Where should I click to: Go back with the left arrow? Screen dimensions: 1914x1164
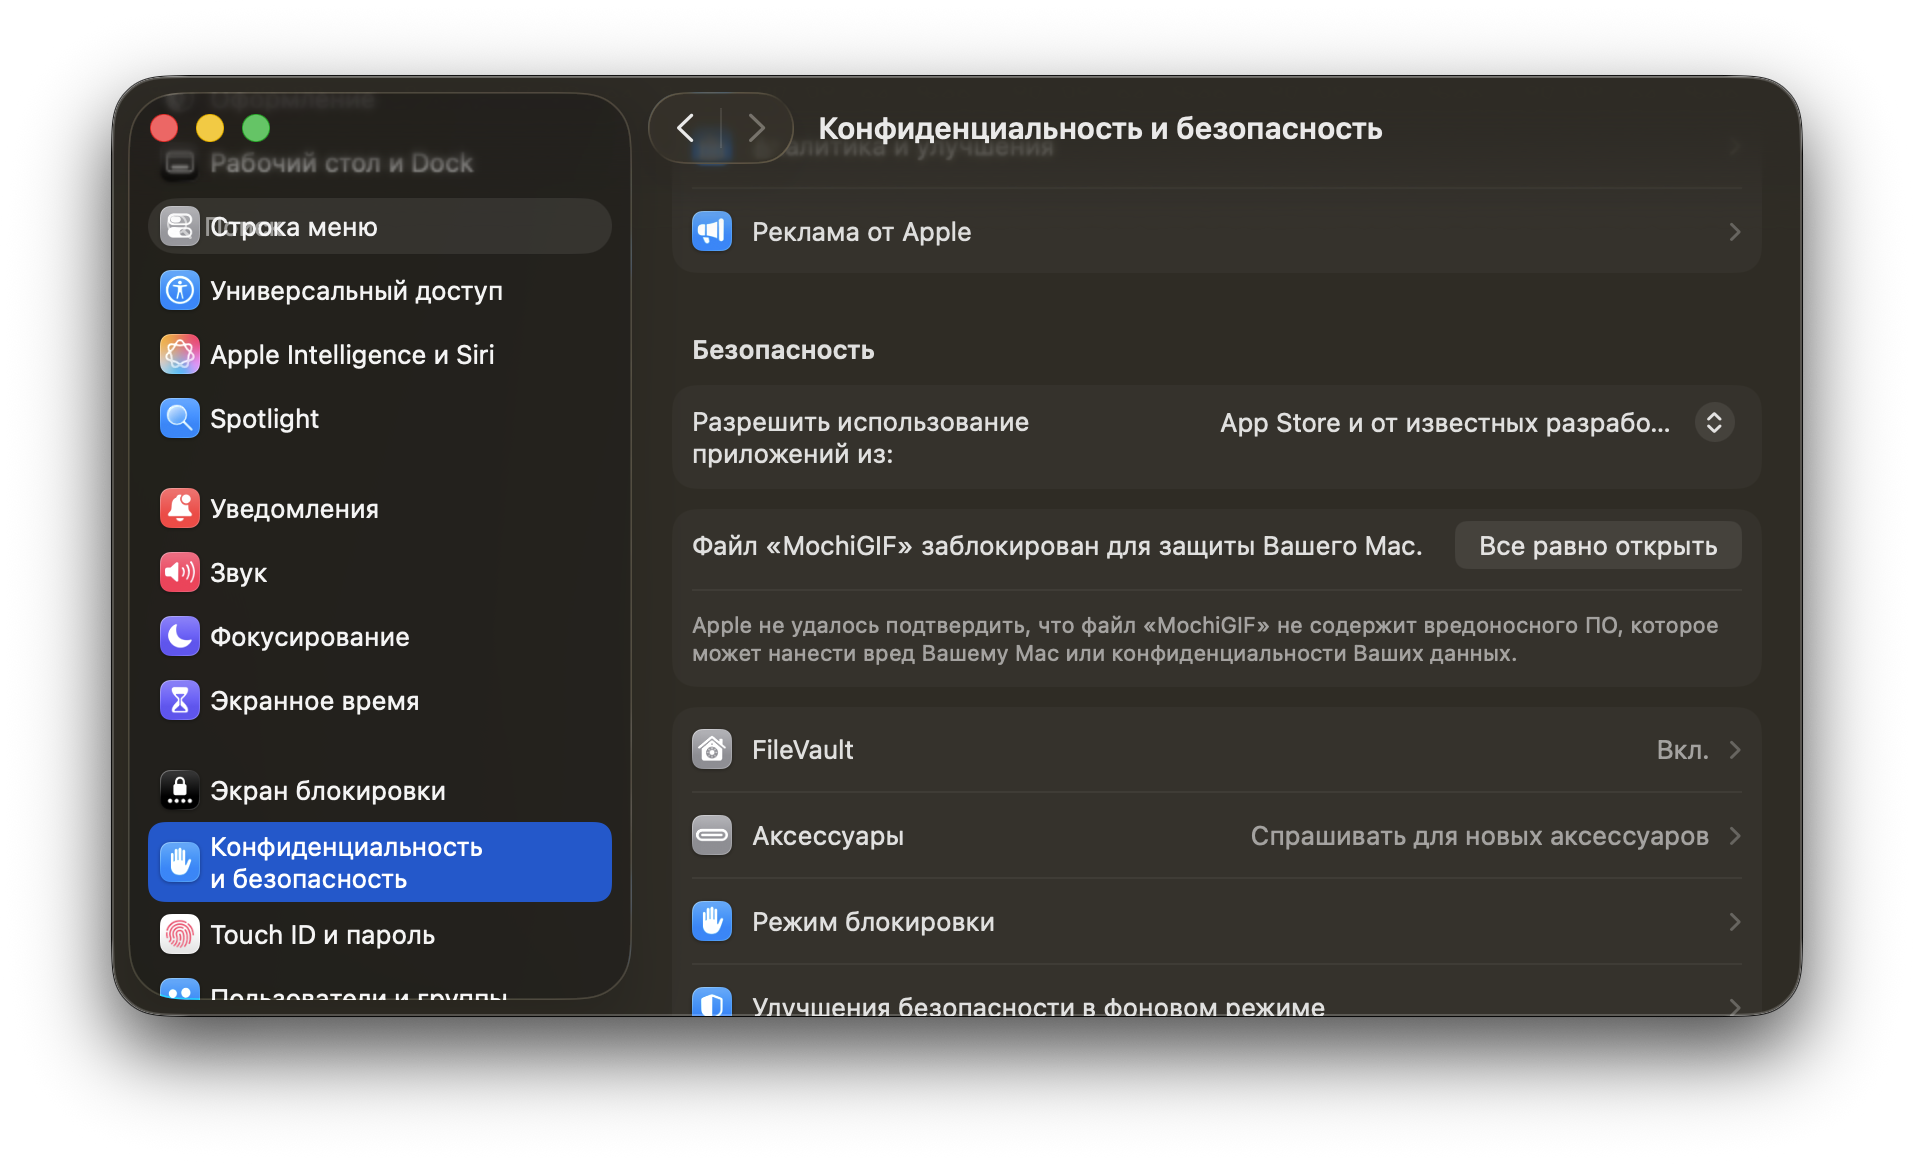[686, 128]
